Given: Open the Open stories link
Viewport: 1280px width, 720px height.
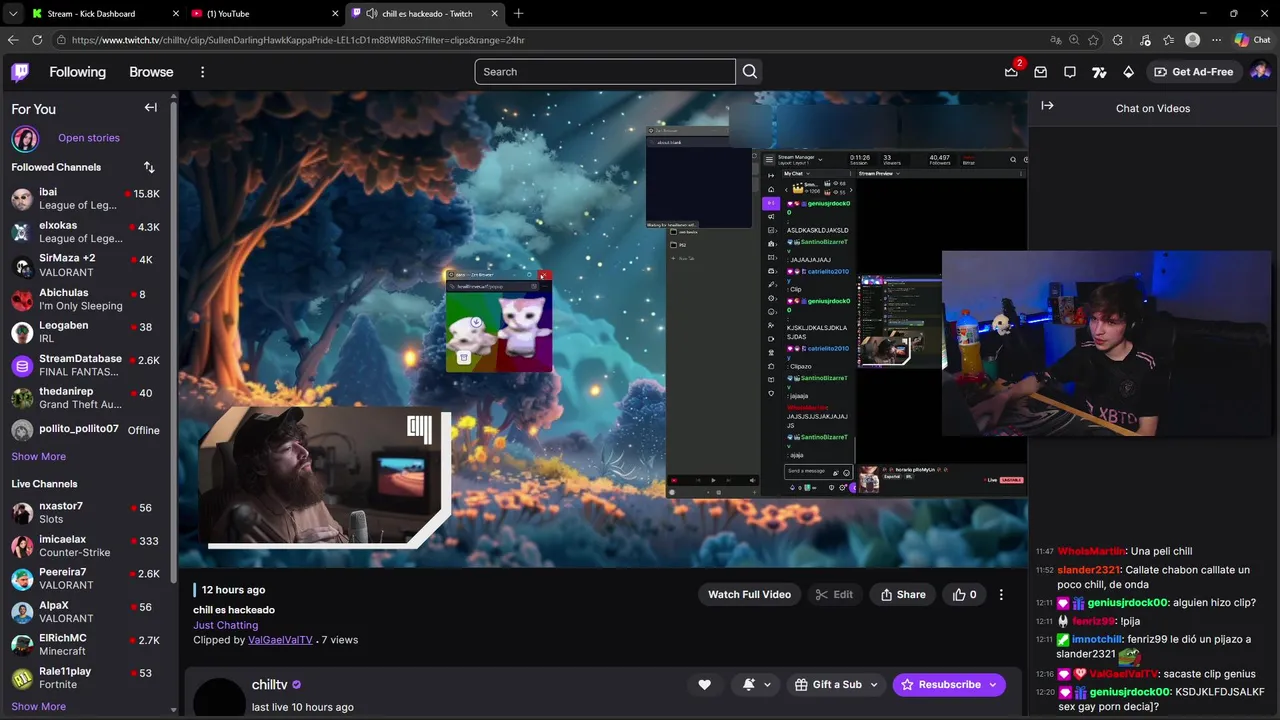Looking at the screenshot, I should [89, 138].
